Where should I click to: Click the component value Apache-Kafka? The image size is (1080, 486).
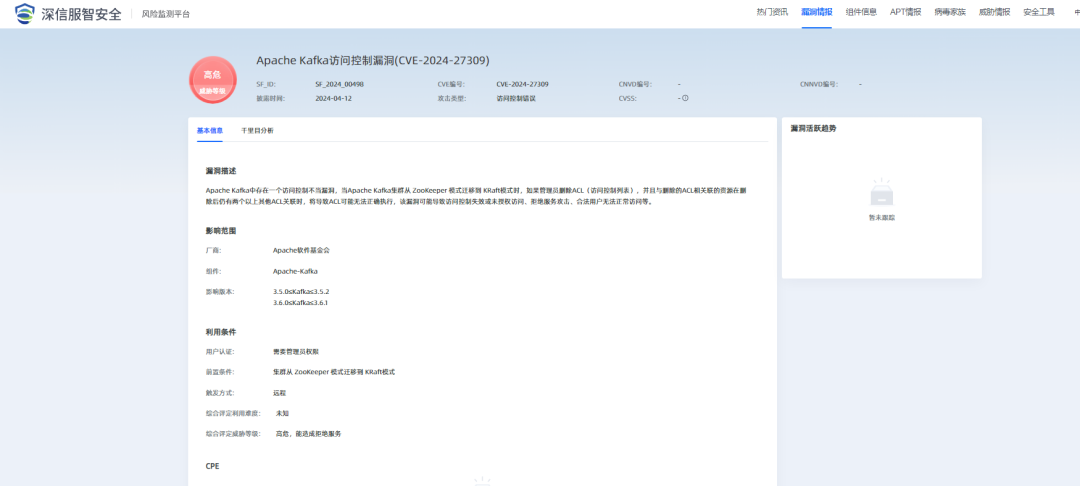click(295, 271)
